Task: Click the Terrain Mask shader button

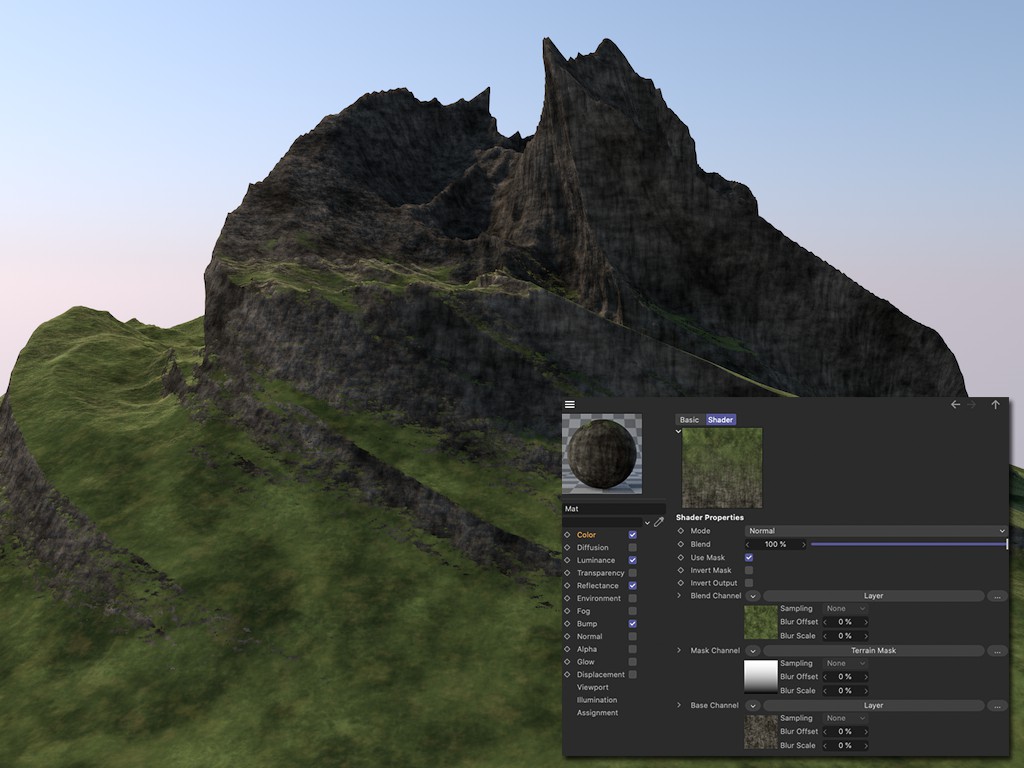Action: tap(873, 651)
